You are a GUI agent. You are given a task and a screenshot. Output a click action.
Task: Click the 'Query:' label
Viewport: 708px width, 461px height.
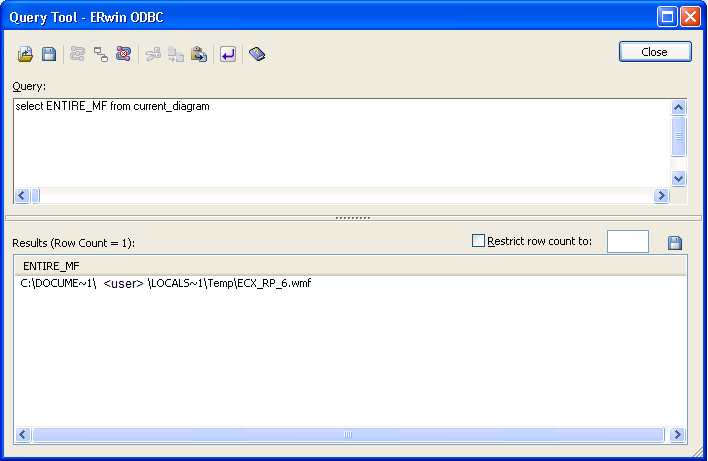coord(29,86)
